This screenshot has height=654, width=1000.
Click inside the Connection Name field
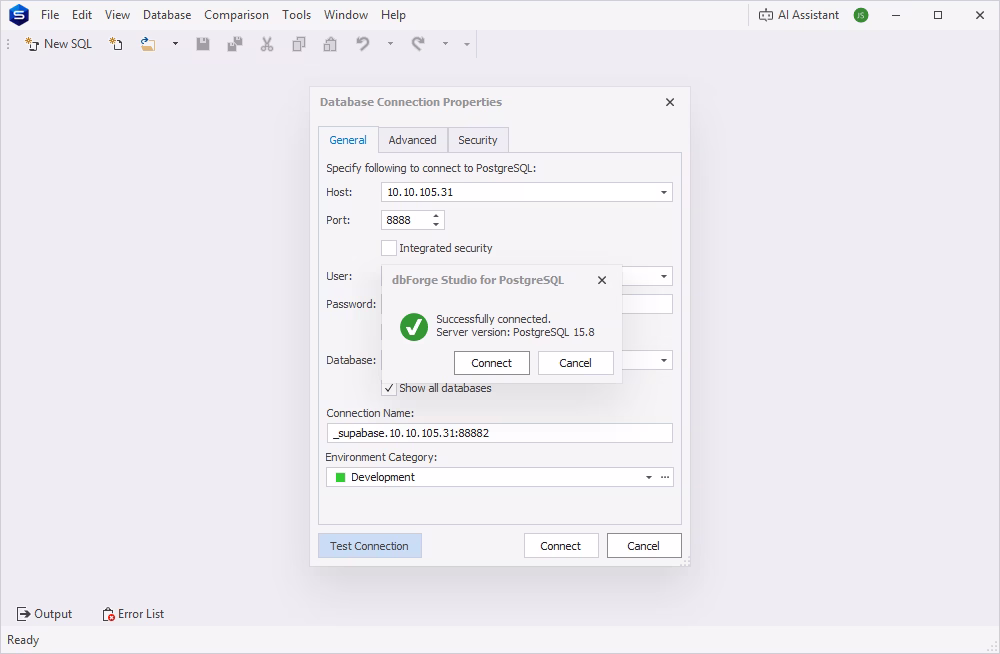pos(500,432)
